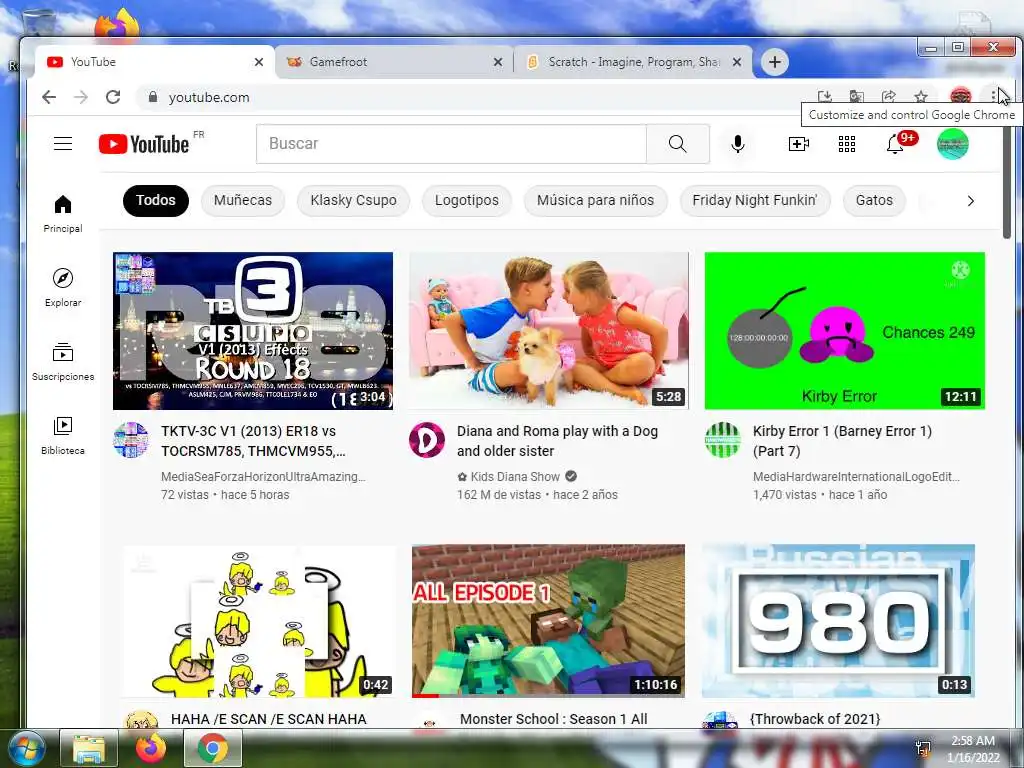Bookmark this page with the star icon

(x=921, y=97)
